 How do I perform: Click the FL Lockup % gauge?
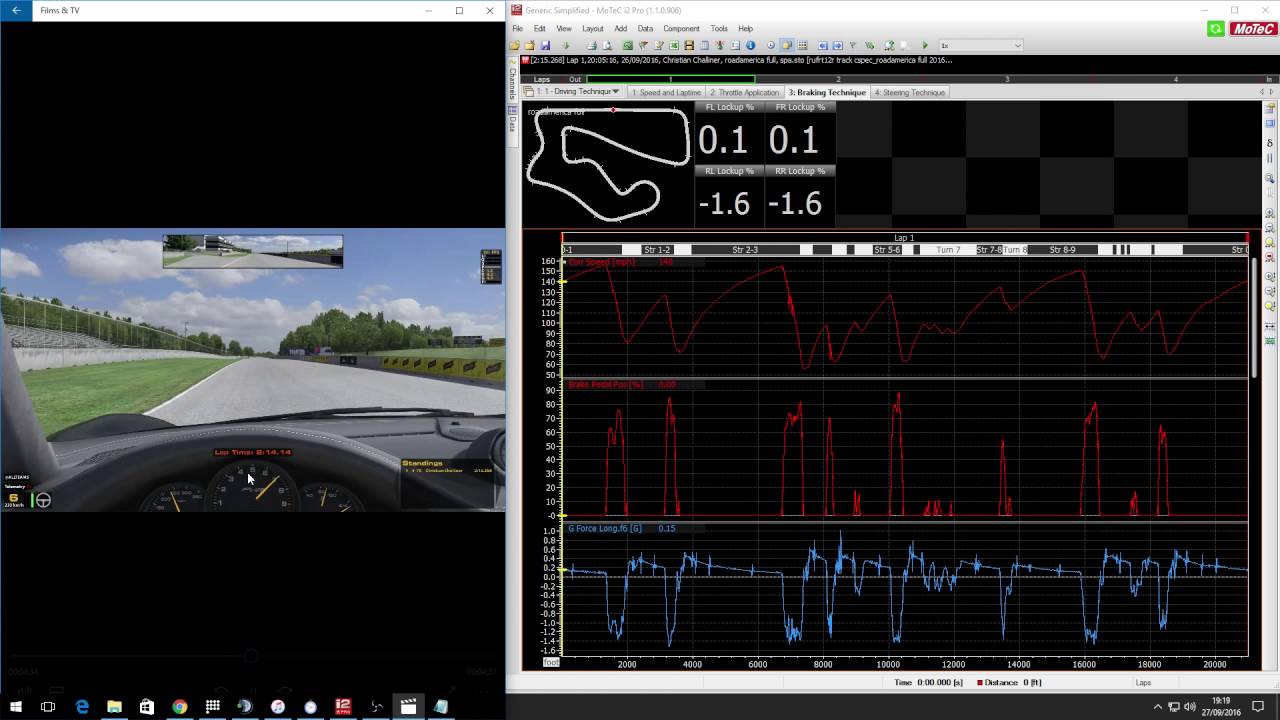tap(729, 131)
